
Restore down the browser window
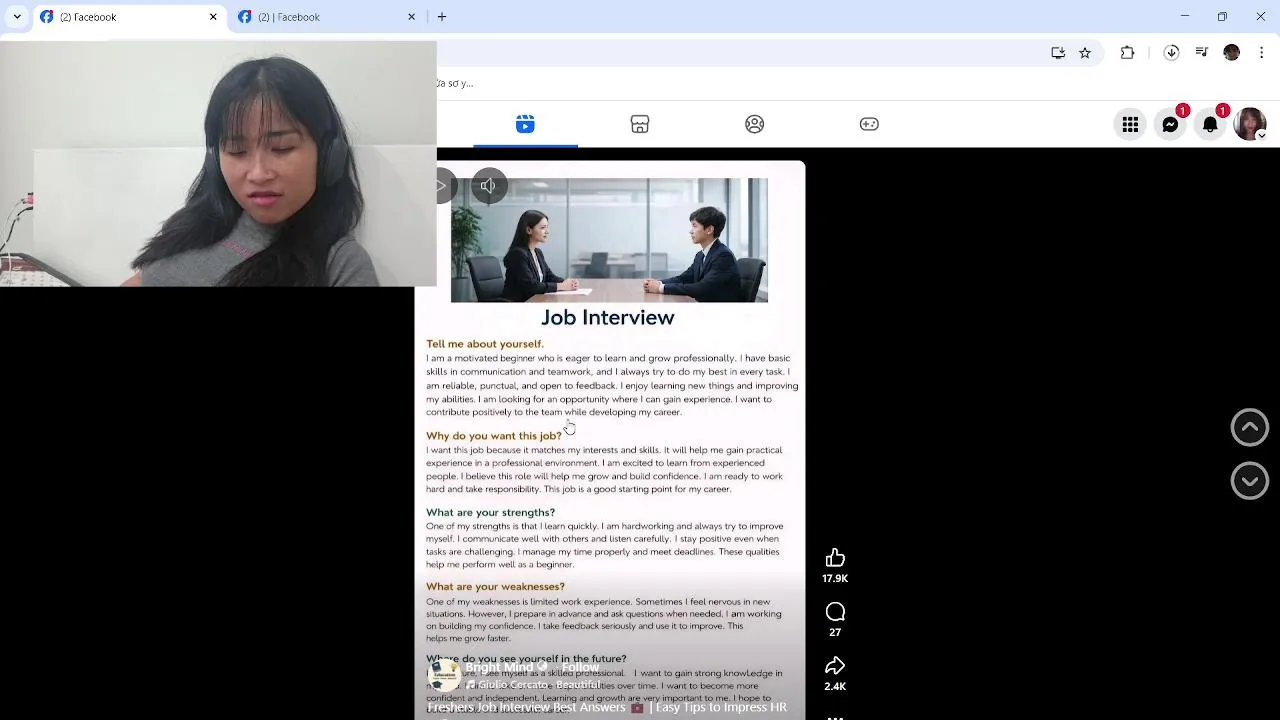1222,17
